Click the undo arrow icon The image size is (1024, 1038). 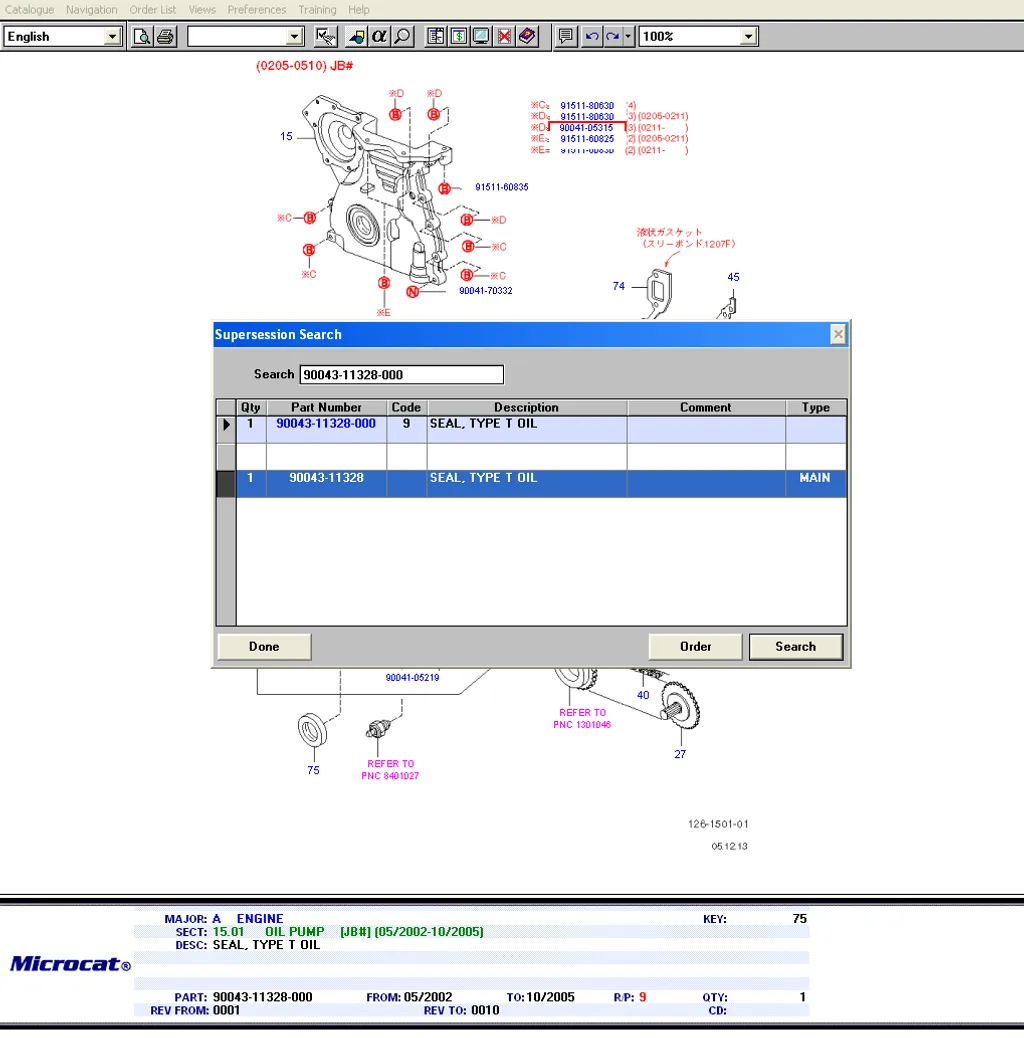click(x=592, y=36)
